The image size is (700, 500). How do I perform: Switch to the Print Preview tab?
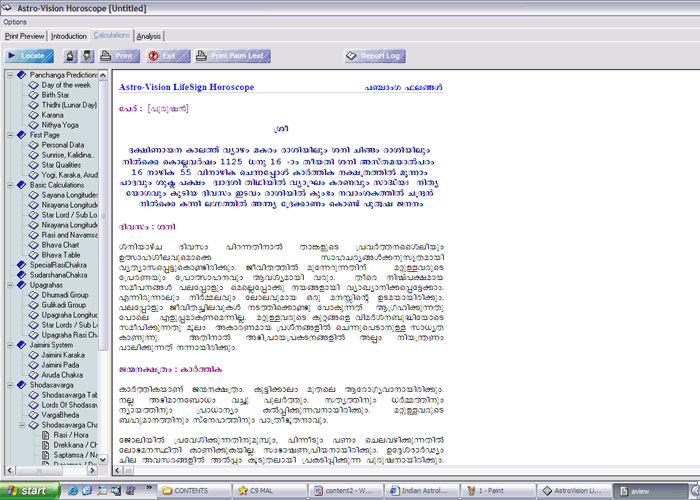(25, 36)
